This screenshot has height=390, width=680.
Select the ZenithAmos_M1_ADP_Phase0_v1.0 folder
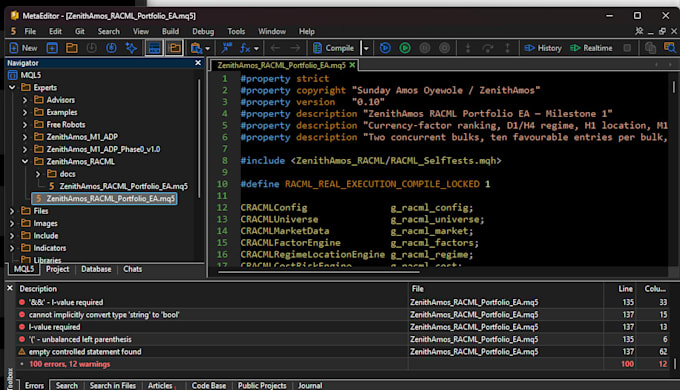point(103,149)
